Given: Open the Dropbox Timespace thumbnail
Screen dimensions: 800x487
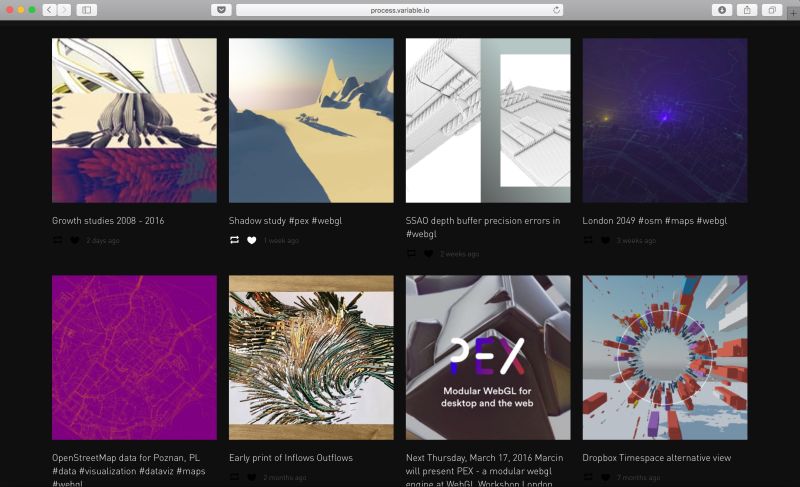Looking at the screenshot, I should 665,357.
